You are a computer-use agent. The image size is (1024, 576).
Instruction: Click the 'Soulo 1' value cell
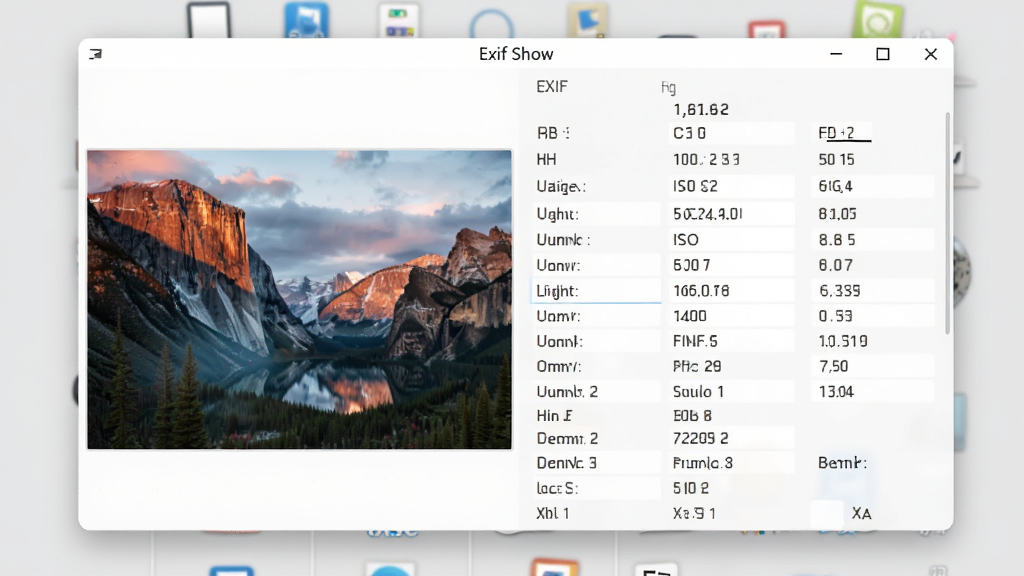tap(731, 392)
